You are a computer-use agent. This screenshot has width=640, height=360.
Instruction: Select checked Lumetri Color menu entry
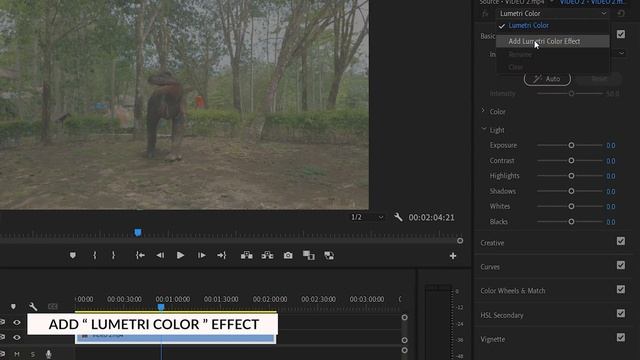[553, 26]
